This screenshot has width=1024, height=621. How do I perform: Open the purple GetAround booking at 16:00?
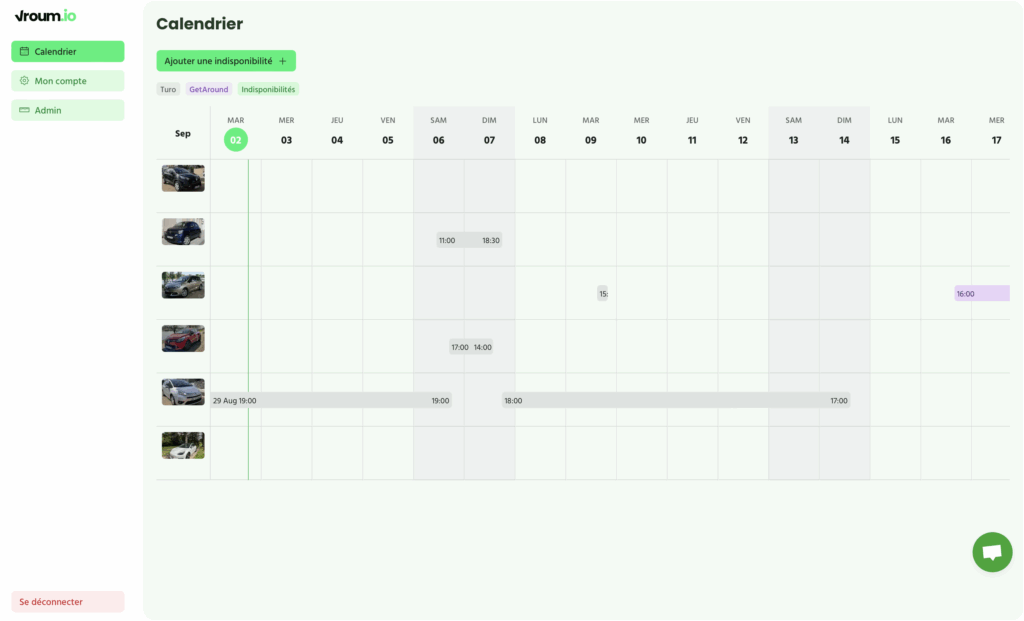982,293
